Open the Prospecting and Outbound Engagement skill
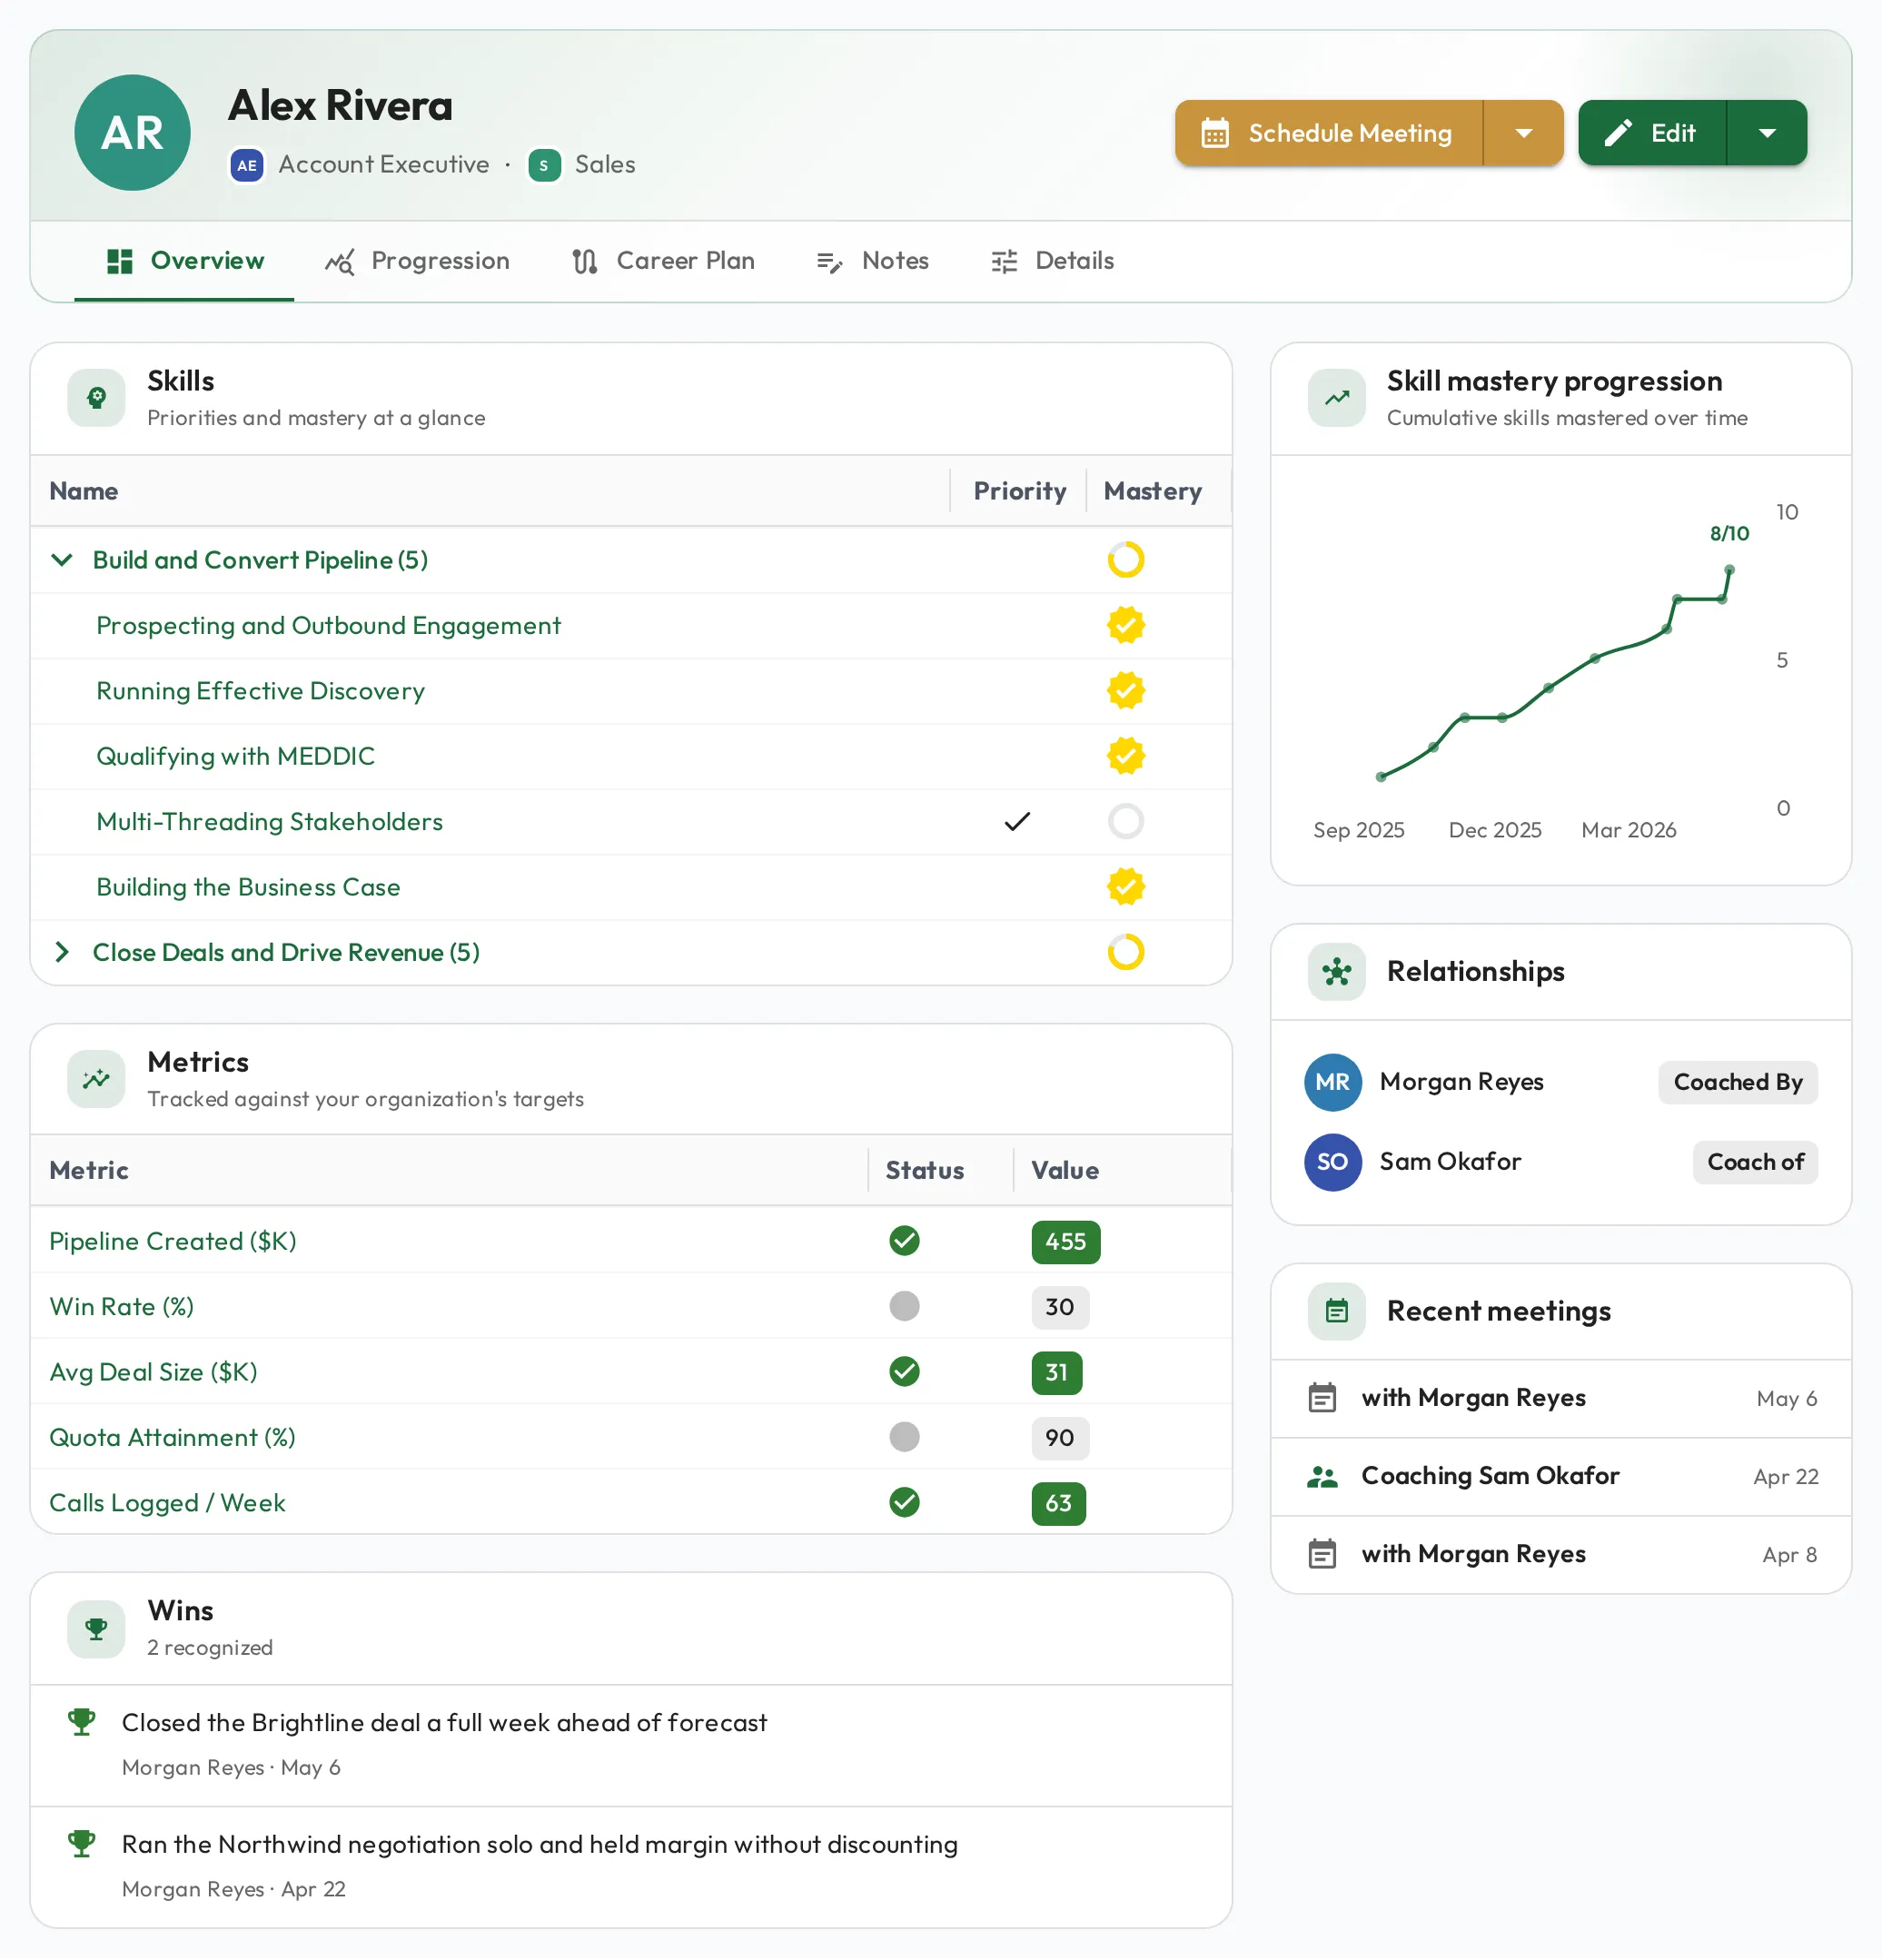 pos(328,626)
